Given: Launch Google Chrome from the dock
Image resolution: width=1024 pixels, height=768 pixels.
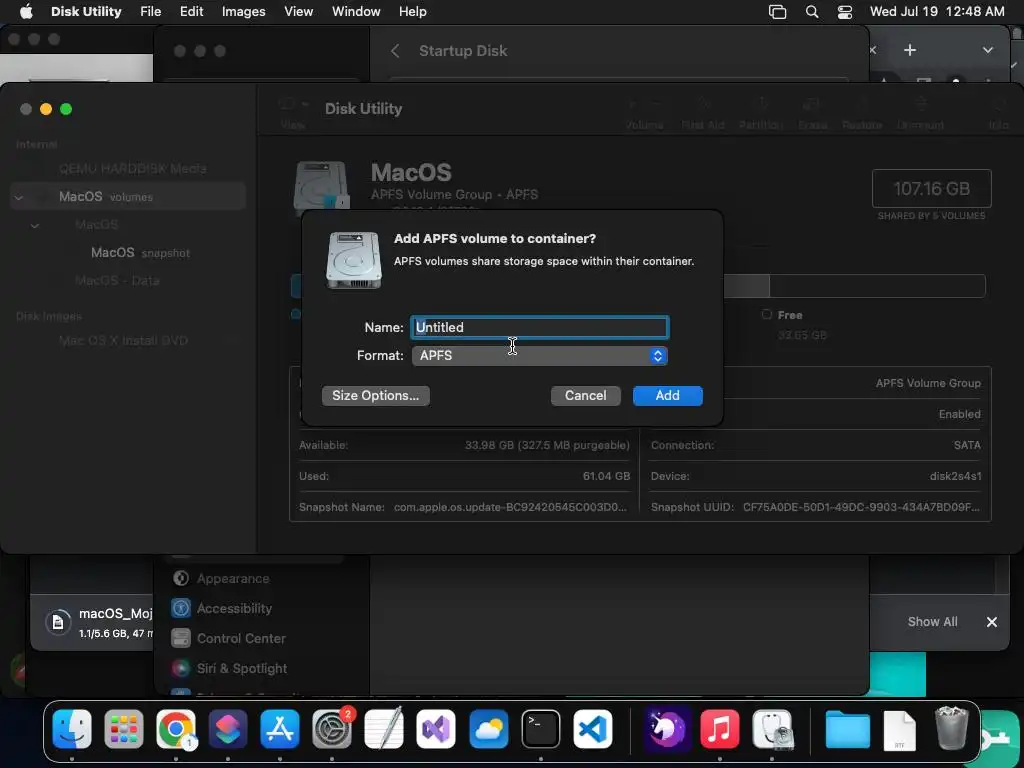Looking at the screenshot, I should [176, 729].
